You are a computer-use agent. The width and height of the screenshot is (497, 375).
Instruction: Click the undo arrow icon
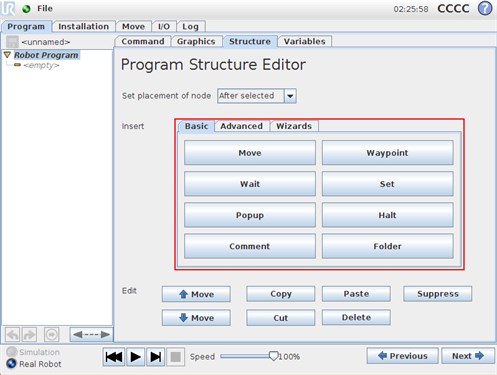coord(13,334)
